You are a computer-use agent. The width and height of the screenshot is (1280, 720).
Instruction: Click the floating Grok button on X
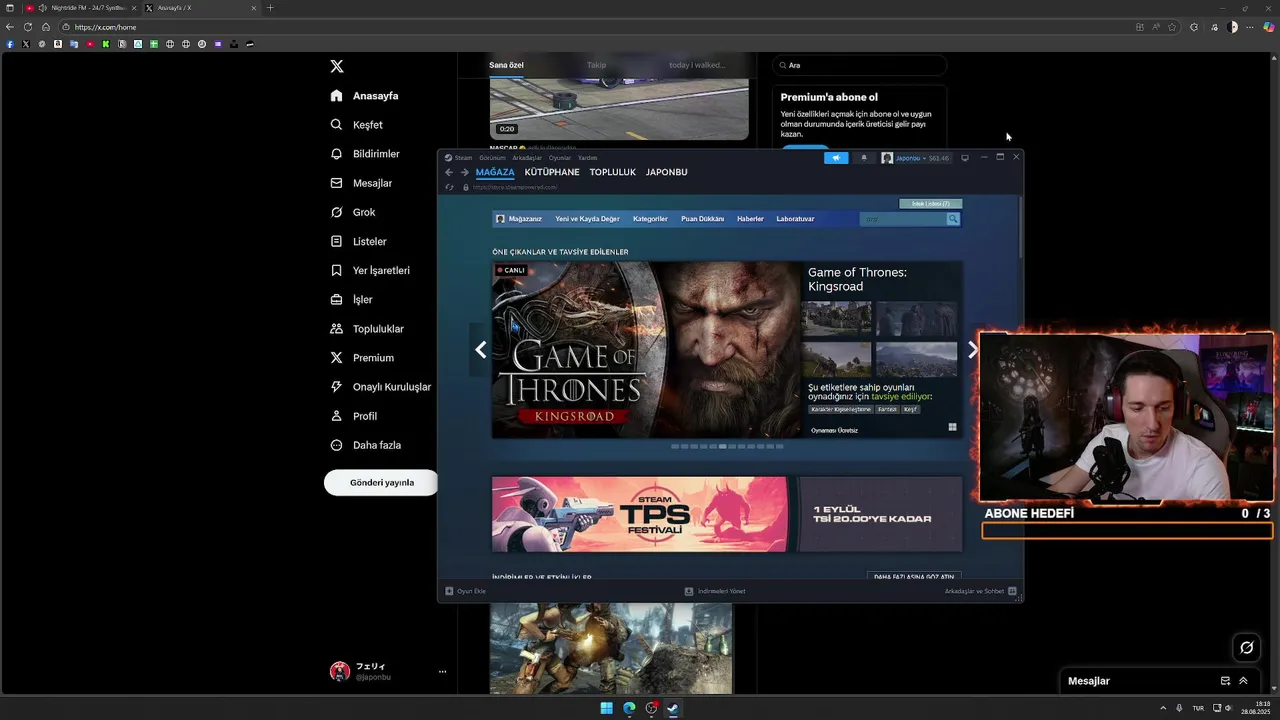(1246, 647)
